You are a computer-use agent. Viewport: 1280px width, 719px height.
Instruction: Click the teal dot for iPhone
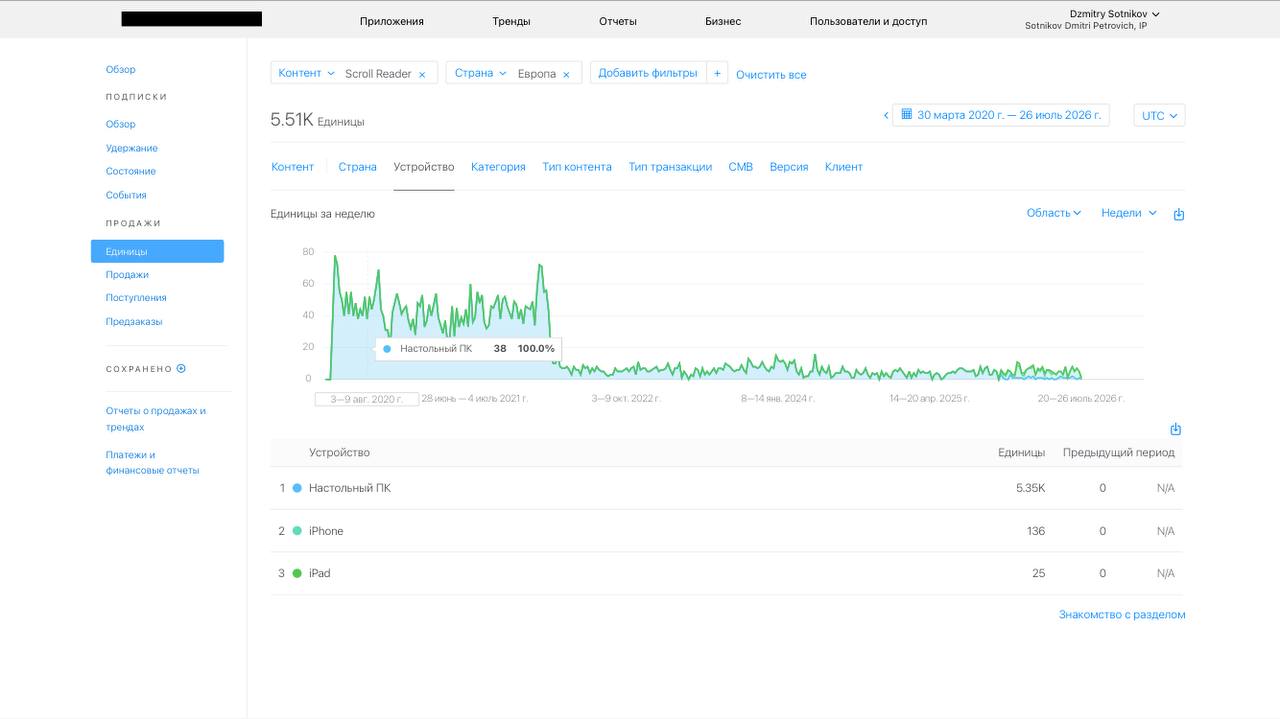point(297,531)
